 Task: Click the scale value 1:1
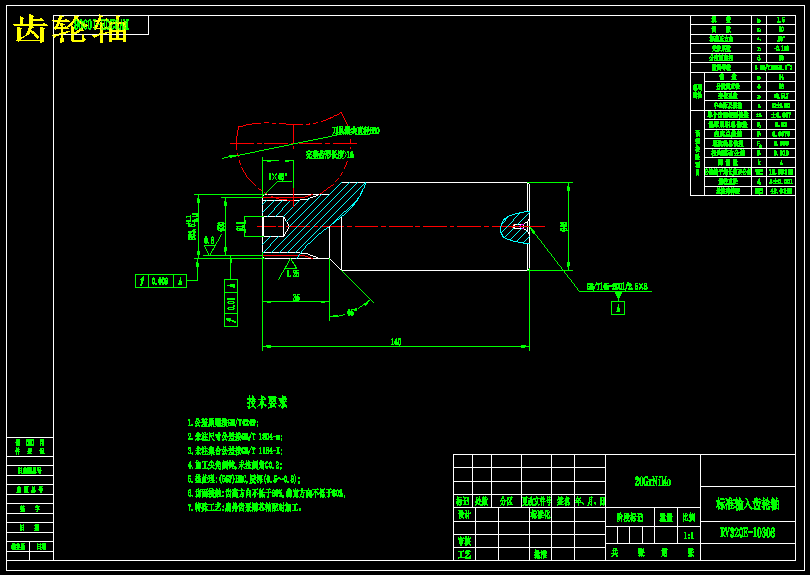[x=689, y=536]
